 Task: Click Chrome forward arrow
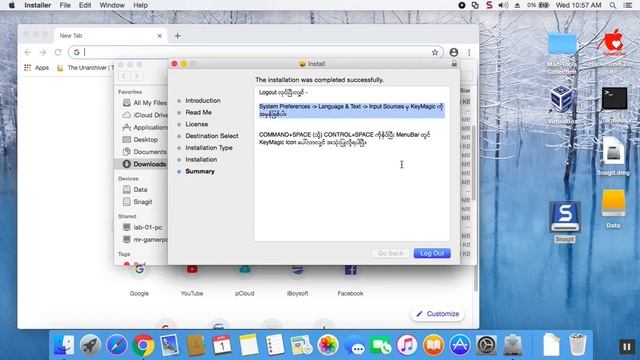[43, 52]
